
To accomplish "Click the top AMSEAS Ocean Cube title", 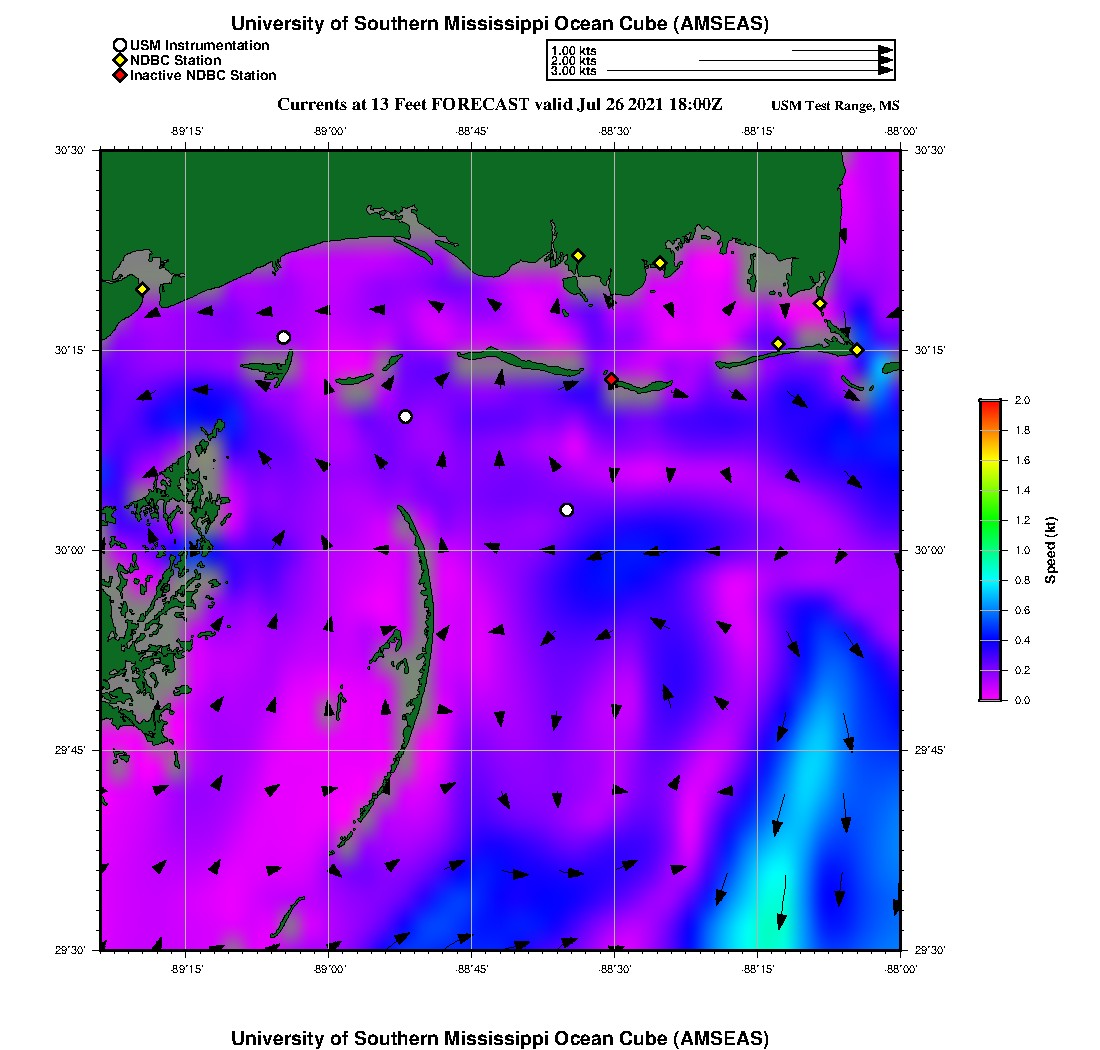I will (500, 23).
